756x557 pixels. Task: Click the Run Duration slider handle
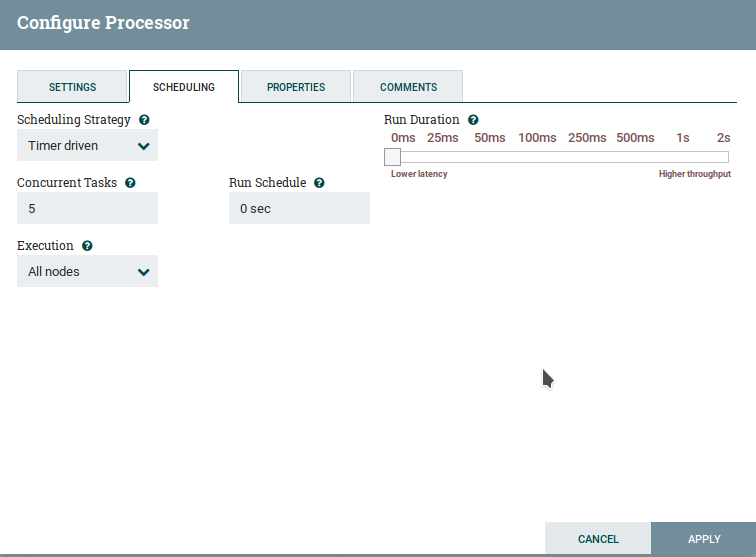coord(392,157)
